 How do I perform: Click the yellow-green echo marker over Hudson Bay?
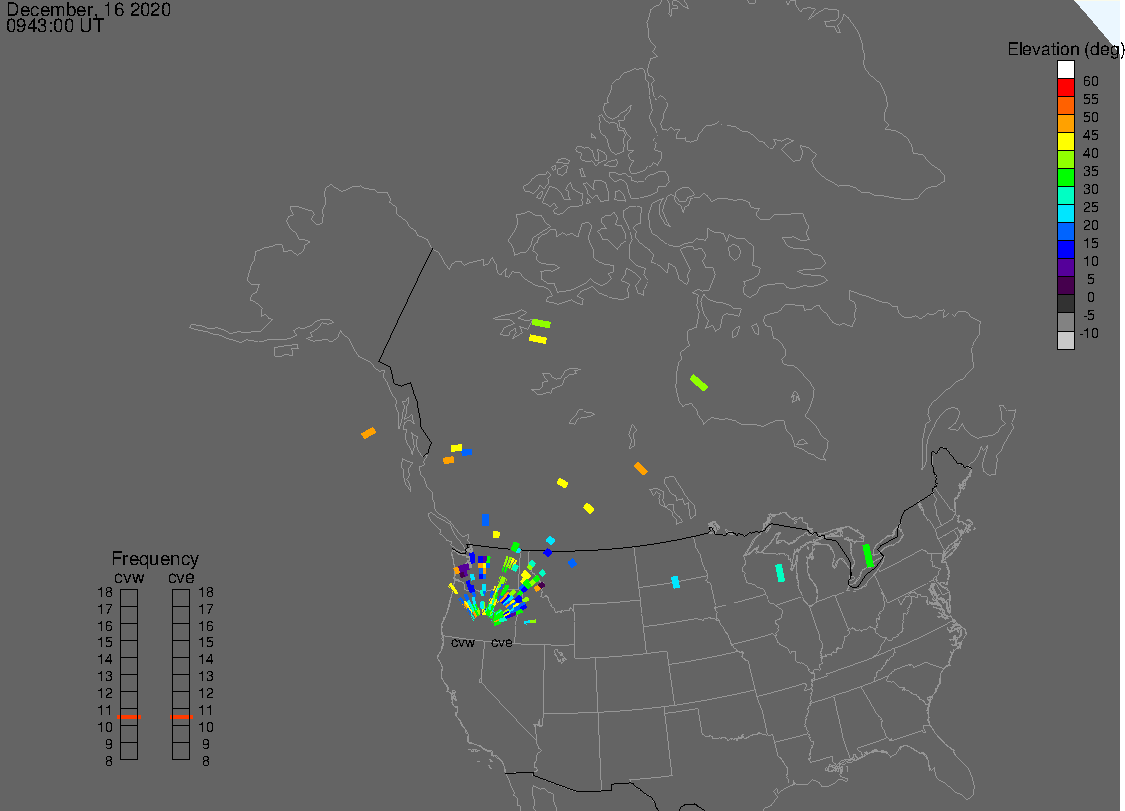[699, 383]
